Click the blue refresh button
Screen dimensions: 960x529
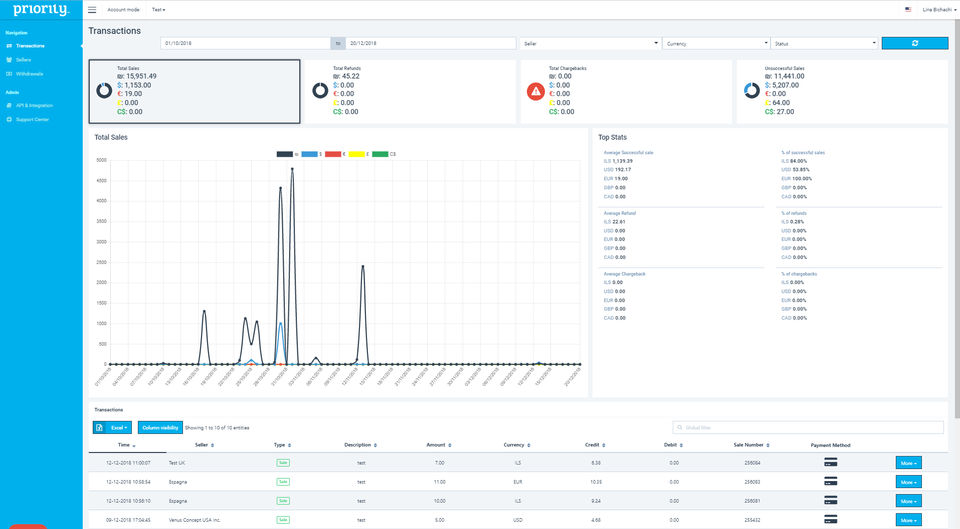tap(914, 43)
